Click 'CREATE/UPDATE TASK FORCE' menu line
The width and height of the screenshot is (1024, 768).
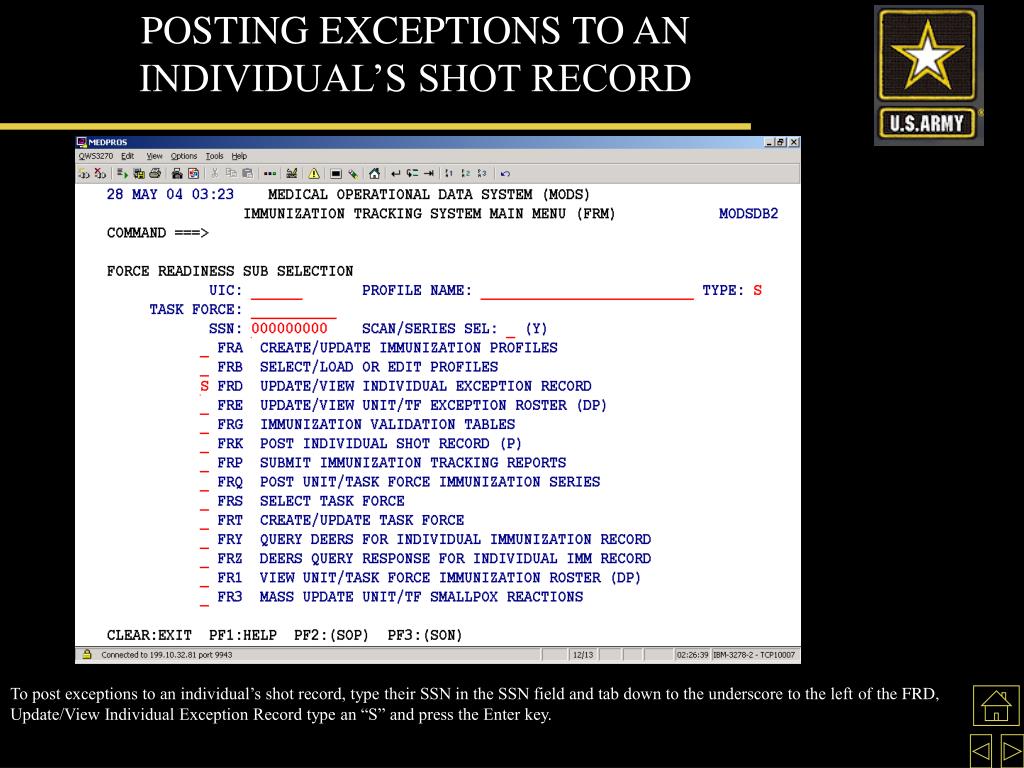(362, 520)
